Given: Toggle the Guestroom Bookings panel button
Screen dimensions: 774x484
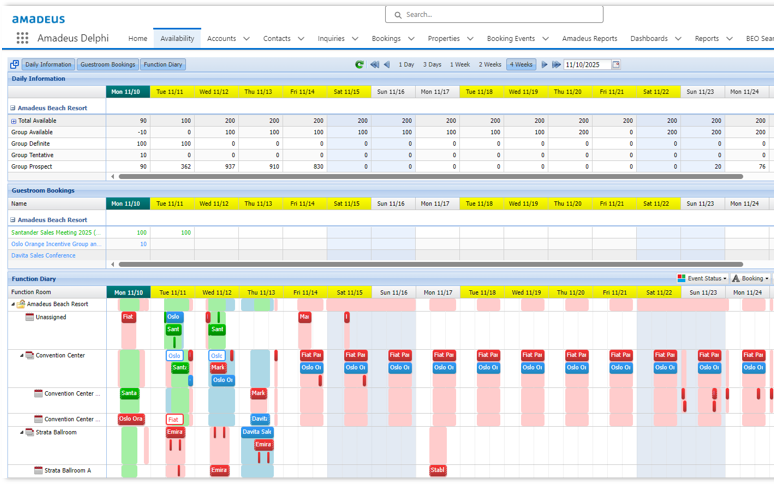Looking at the screenshot, I should coord(108,64).
